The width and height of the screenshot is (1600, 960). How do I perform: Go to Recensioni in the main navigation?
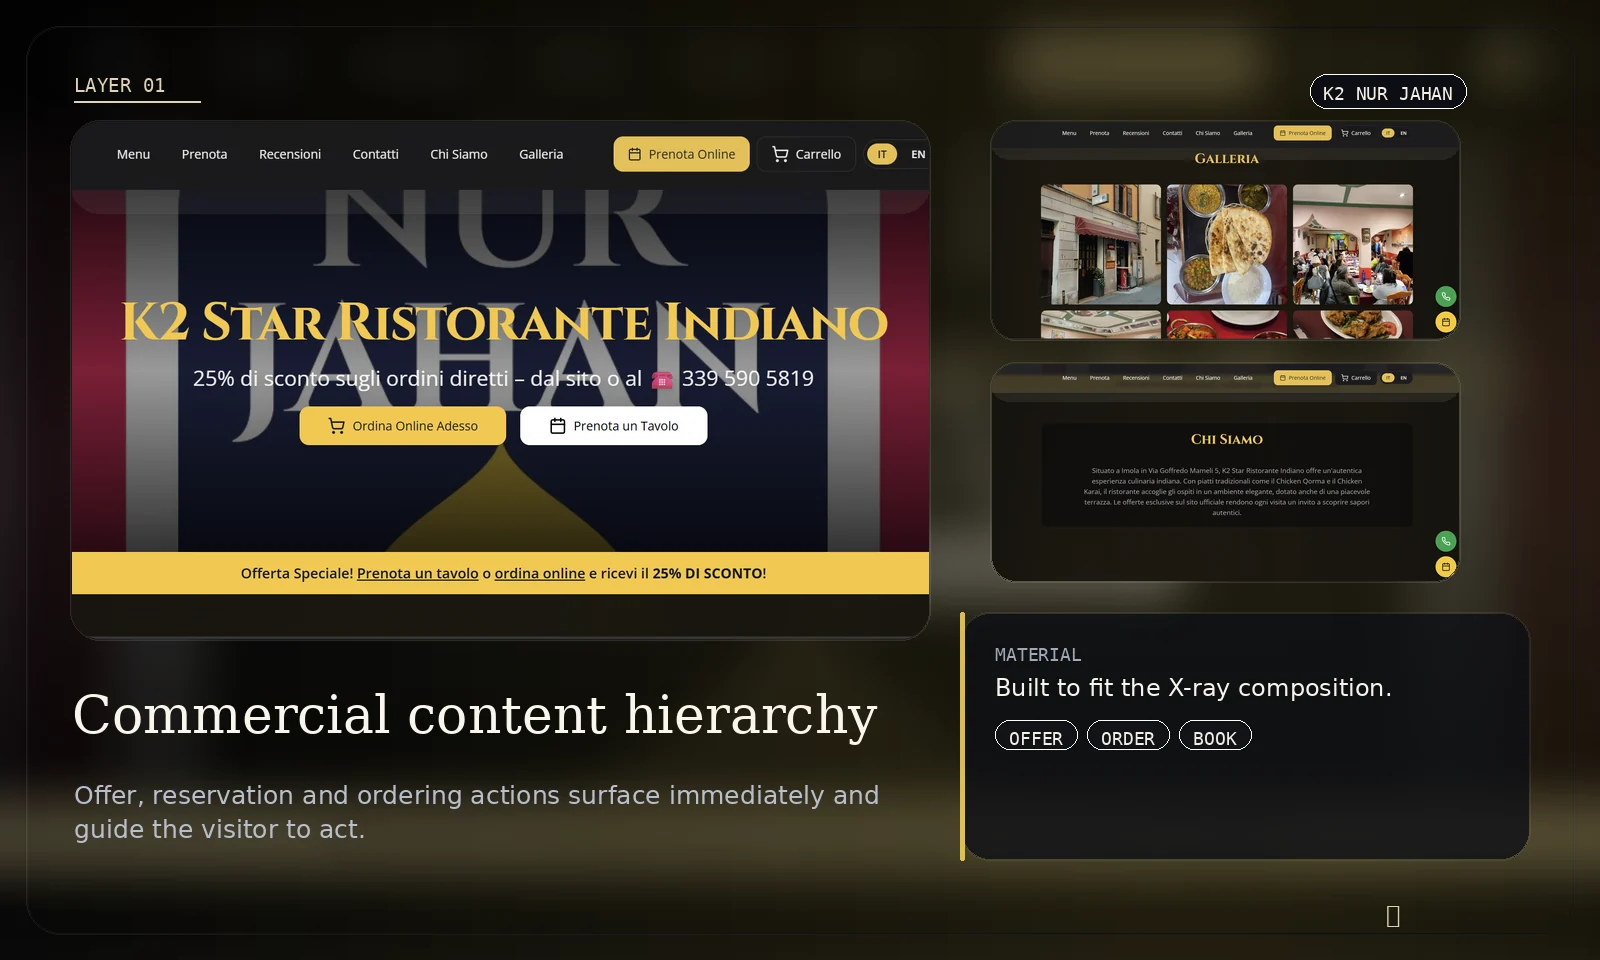(x=290, y=154)
